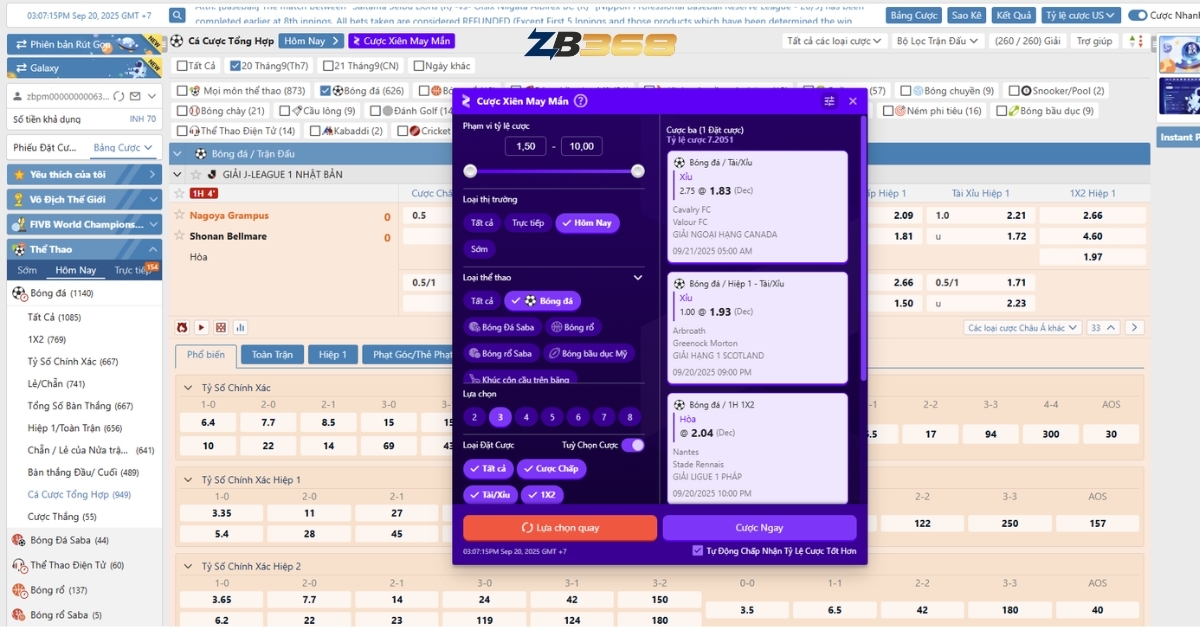Switch to the Toàn Trận tab

point(272,355)
